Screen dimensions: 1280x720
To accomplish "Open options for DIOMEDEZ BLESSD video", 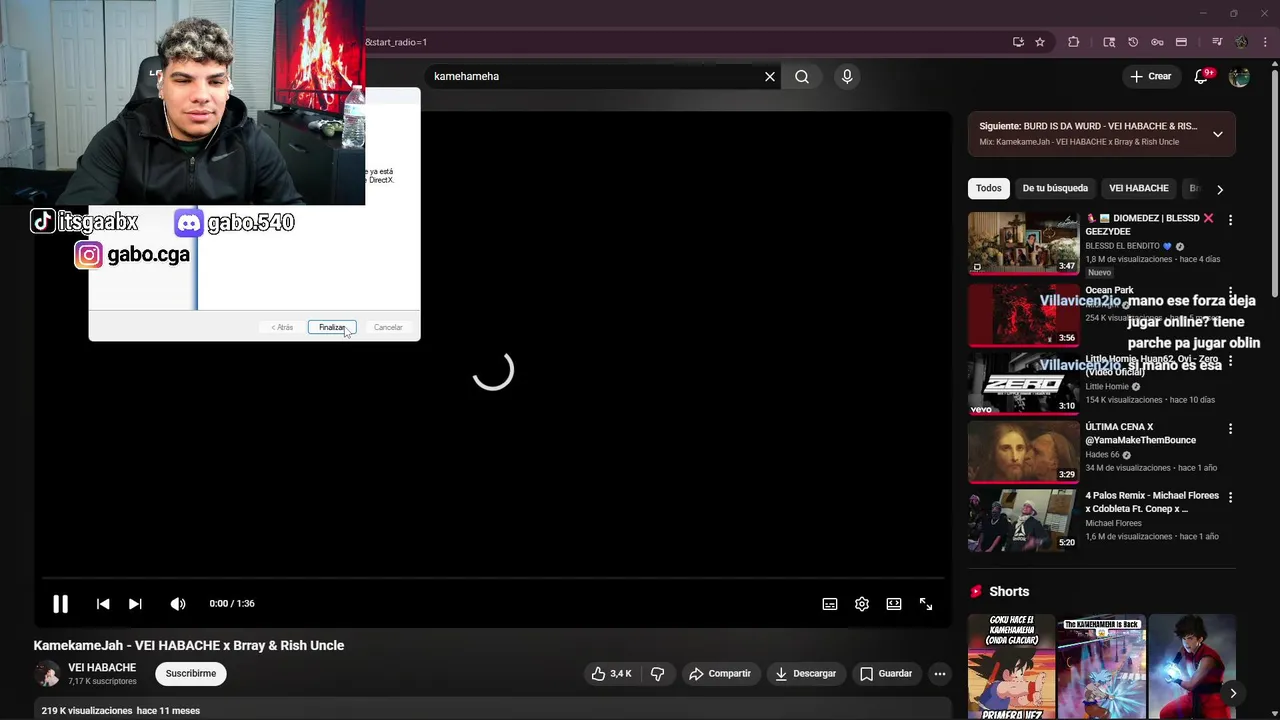I will coord(1230,220).
